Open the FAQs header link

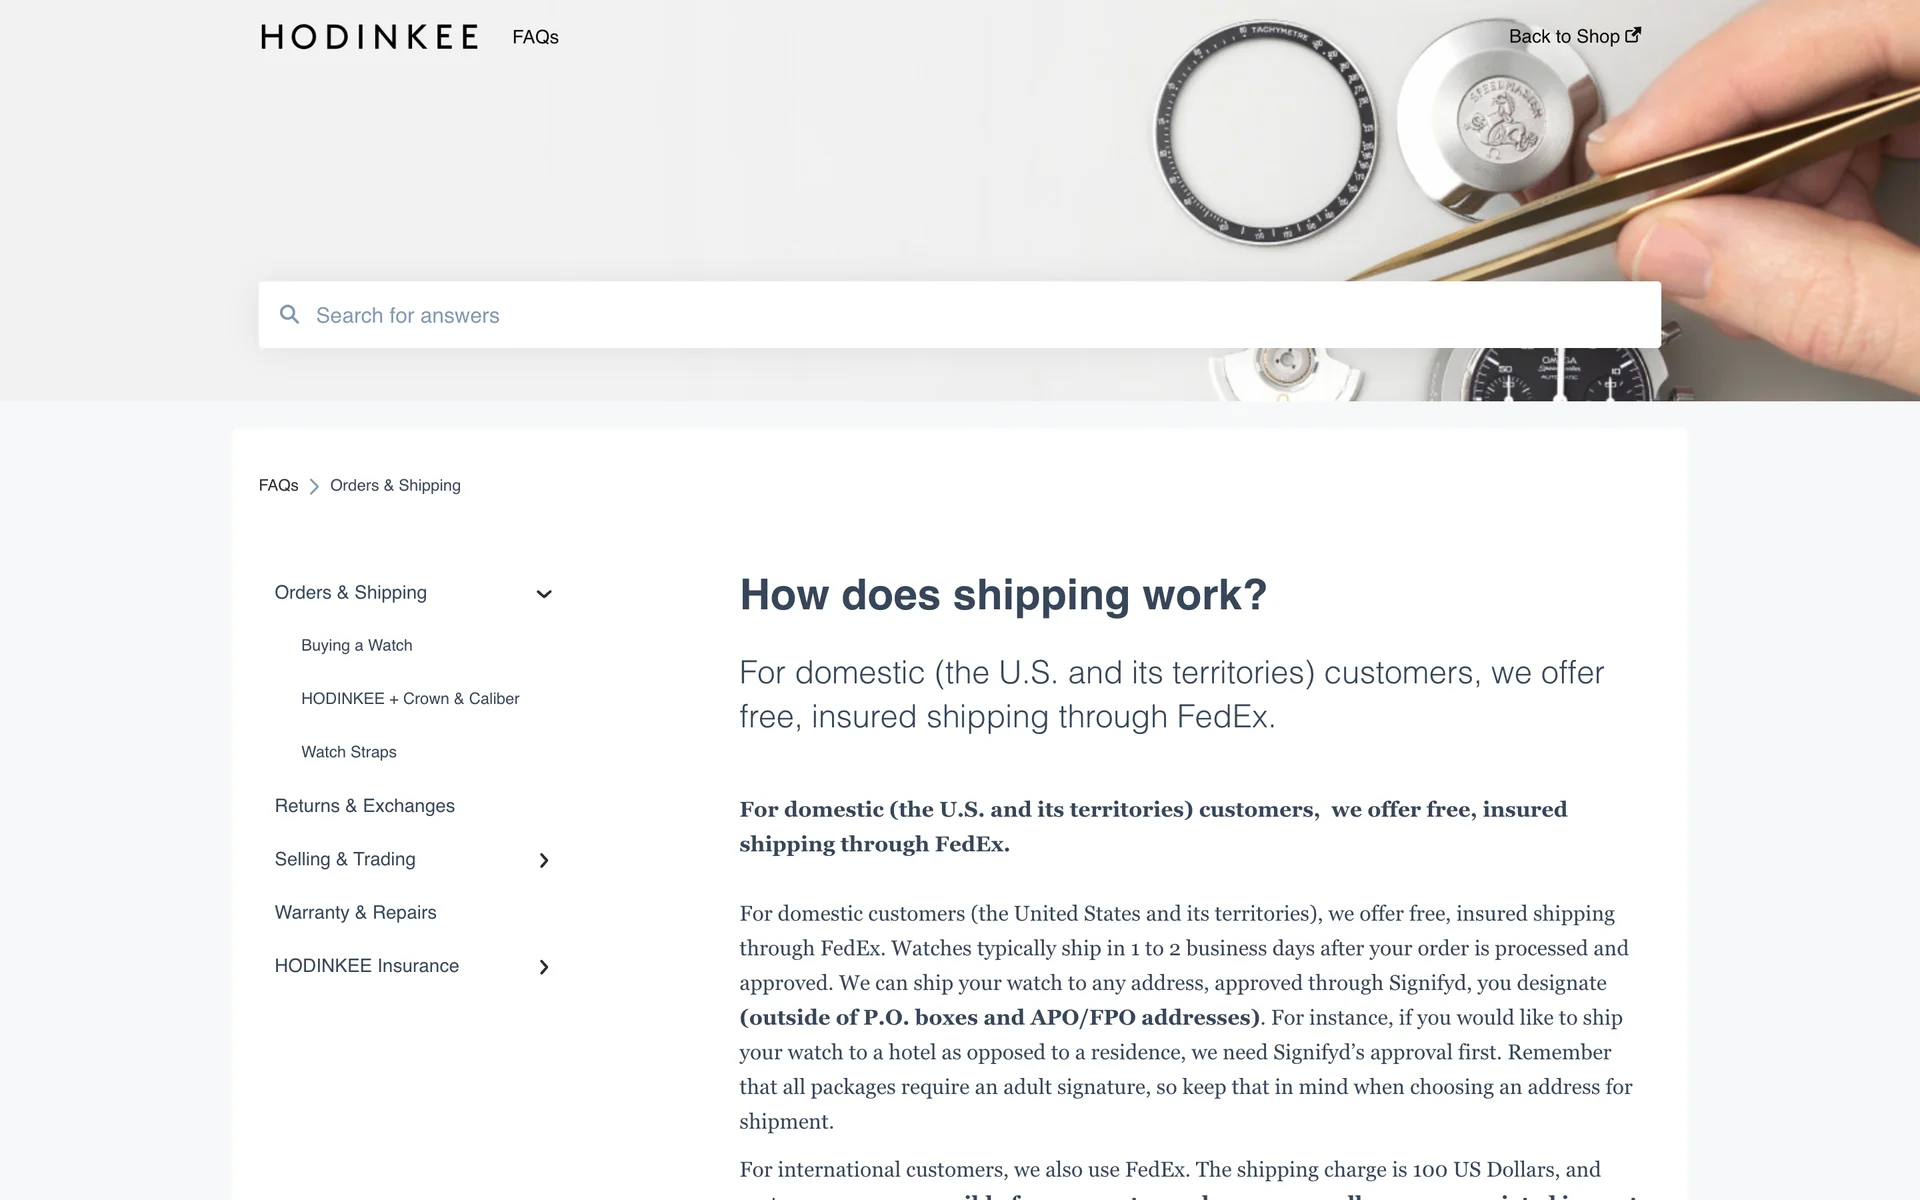tap(535, 37)
